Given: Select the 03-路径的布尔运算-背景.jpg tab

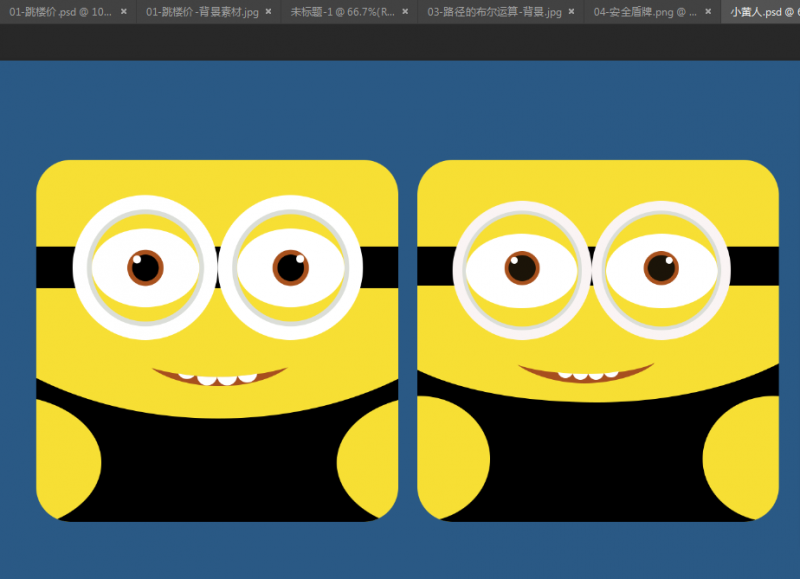Looking at the screenshot, I should pos(490,12).
